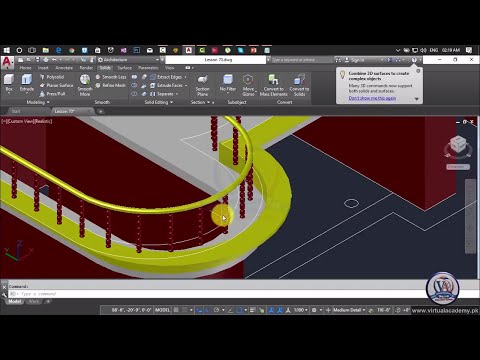Click the Section Plane tool
This screenshot has width=480, height=360.
tap(202, 85)
